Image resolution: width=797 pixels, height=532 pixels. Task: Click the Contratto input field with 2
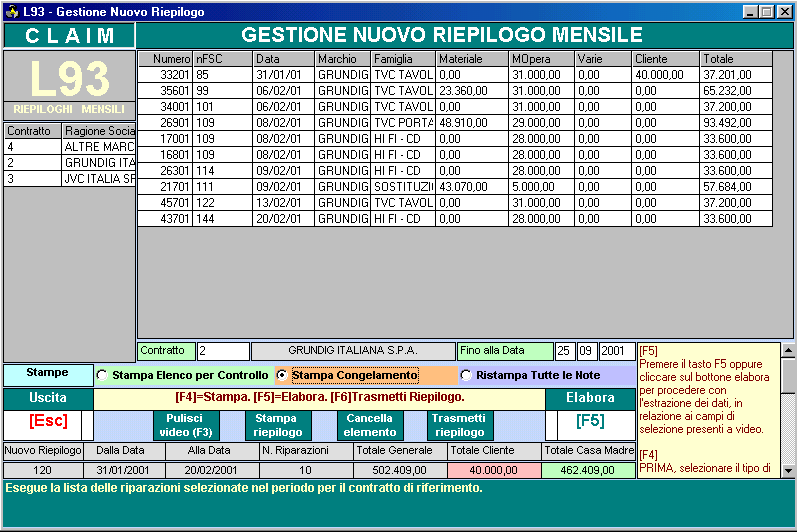(223, 351)
